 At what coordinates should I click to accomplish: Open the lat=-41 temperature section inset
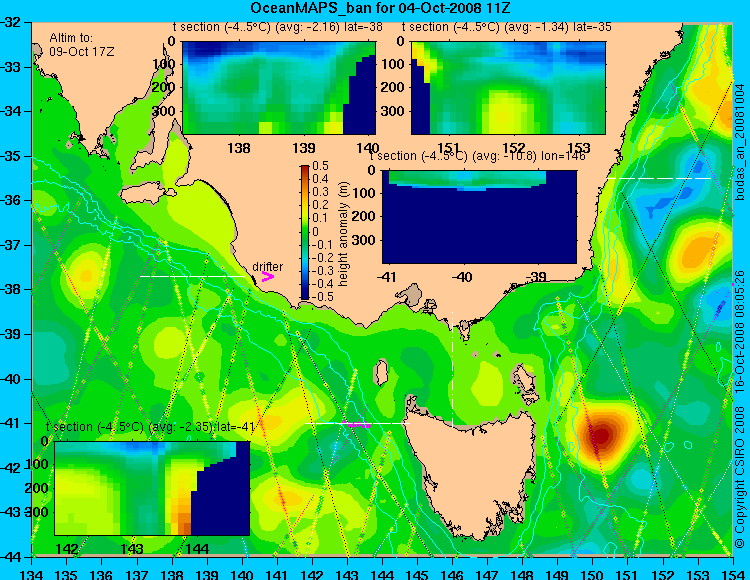pos(152,488)
